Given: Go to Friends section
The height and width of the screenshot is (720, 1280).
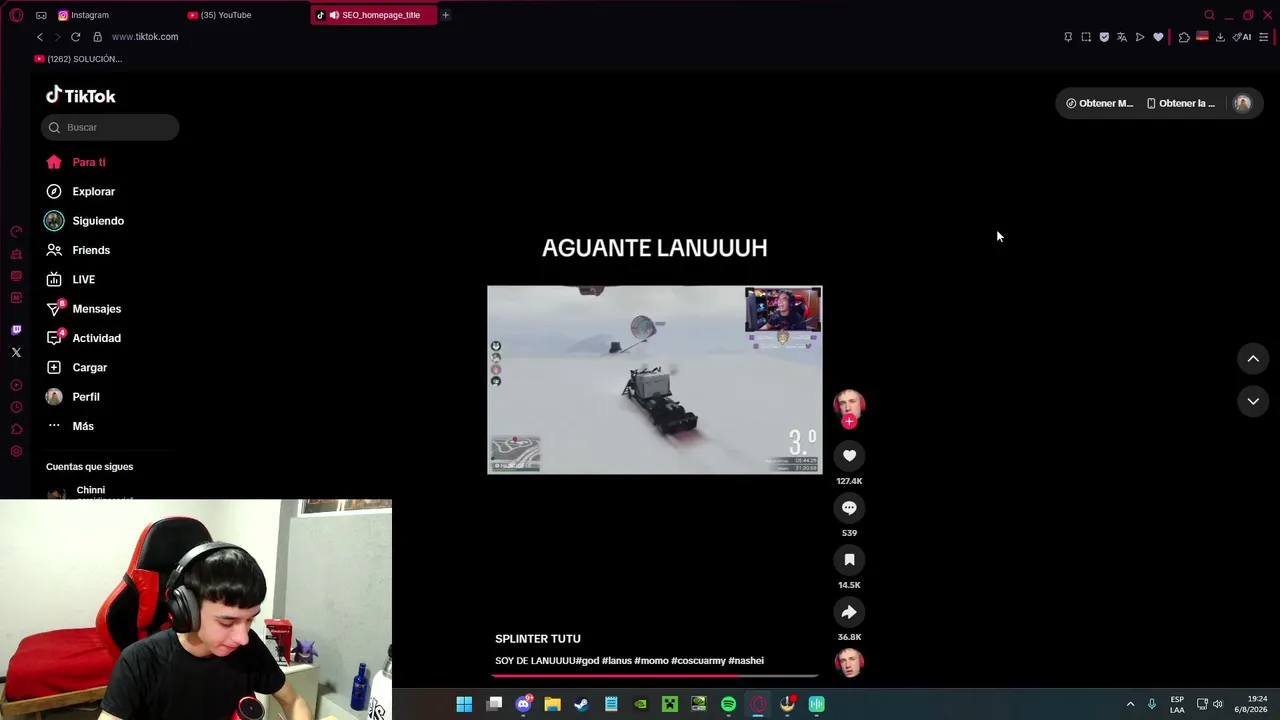Looking at the screenshot, I should pos(77,250).
